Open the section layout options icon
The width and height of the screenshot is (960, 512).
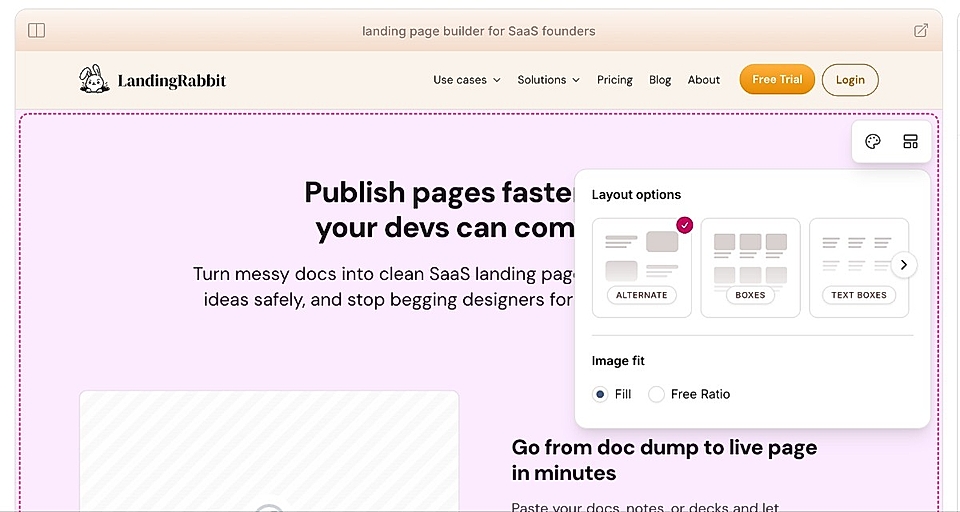pyautogui.click(x=910, y=141)
